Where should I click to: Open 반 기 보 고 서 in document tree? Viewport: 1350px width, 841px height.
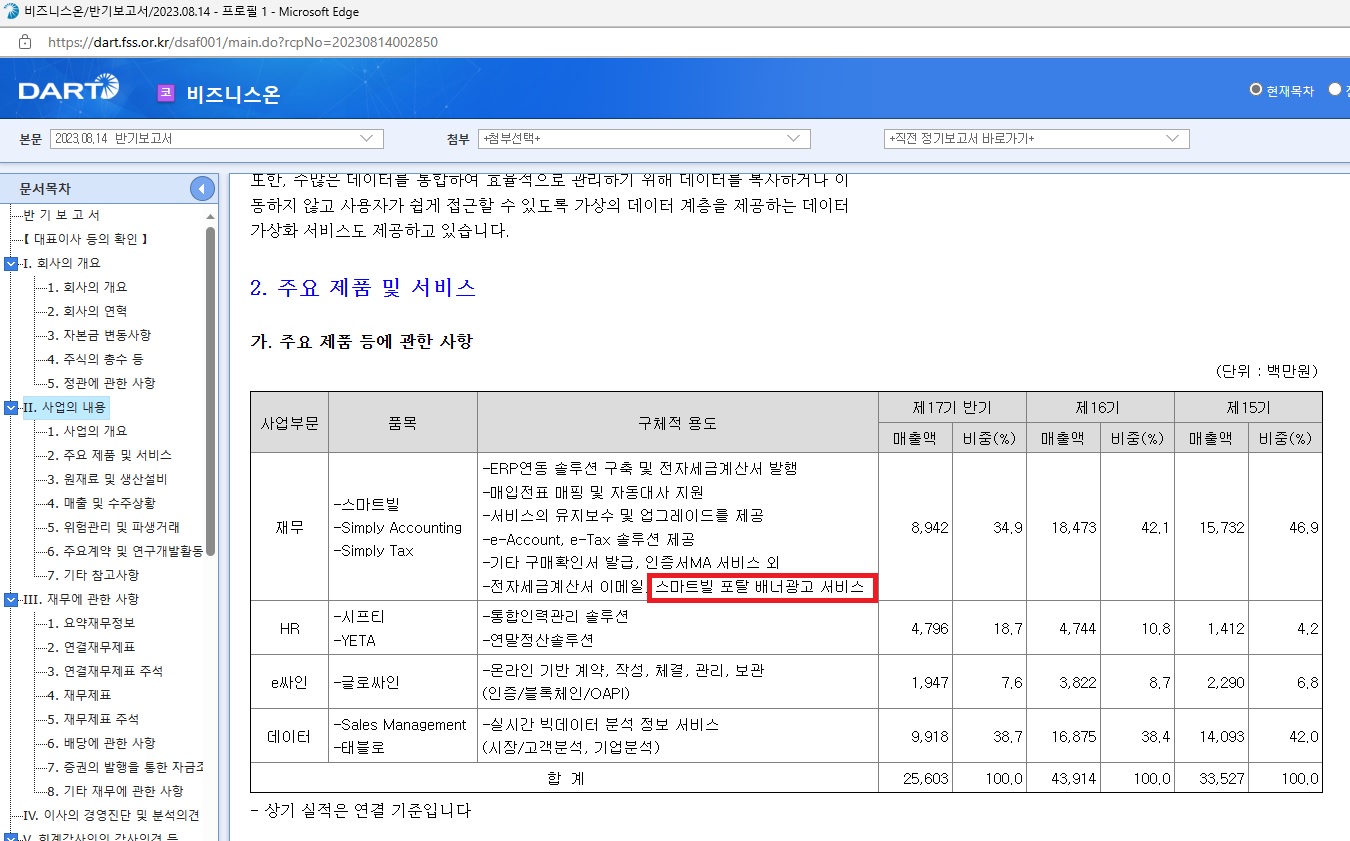point(61,215)
